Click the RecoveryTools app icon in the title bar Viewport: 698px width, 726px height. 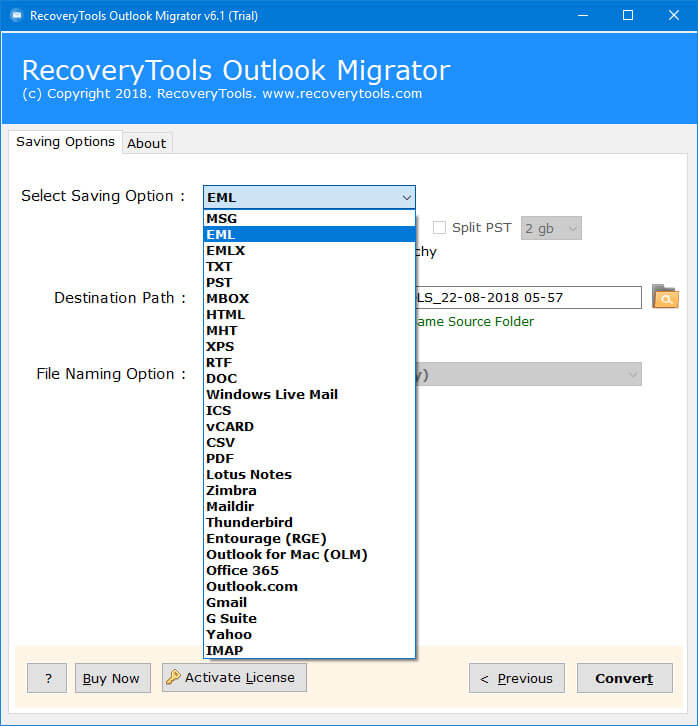17,16
